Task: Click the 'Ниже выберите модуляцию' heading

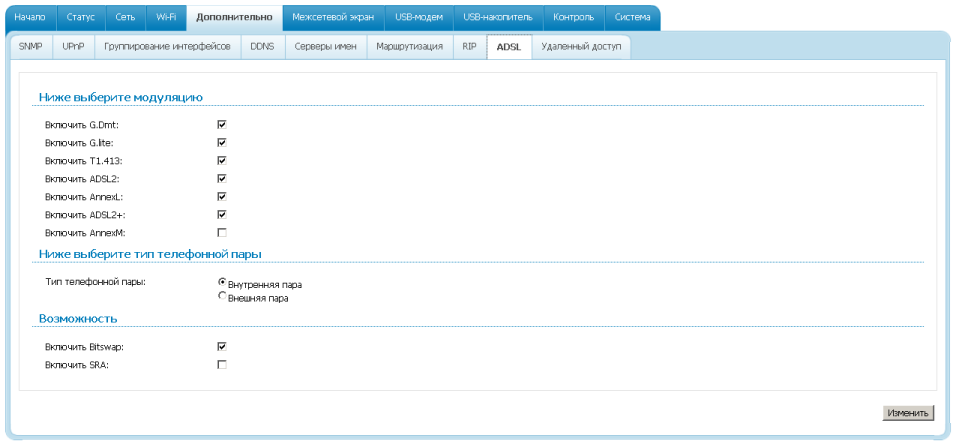Action: 121,97
